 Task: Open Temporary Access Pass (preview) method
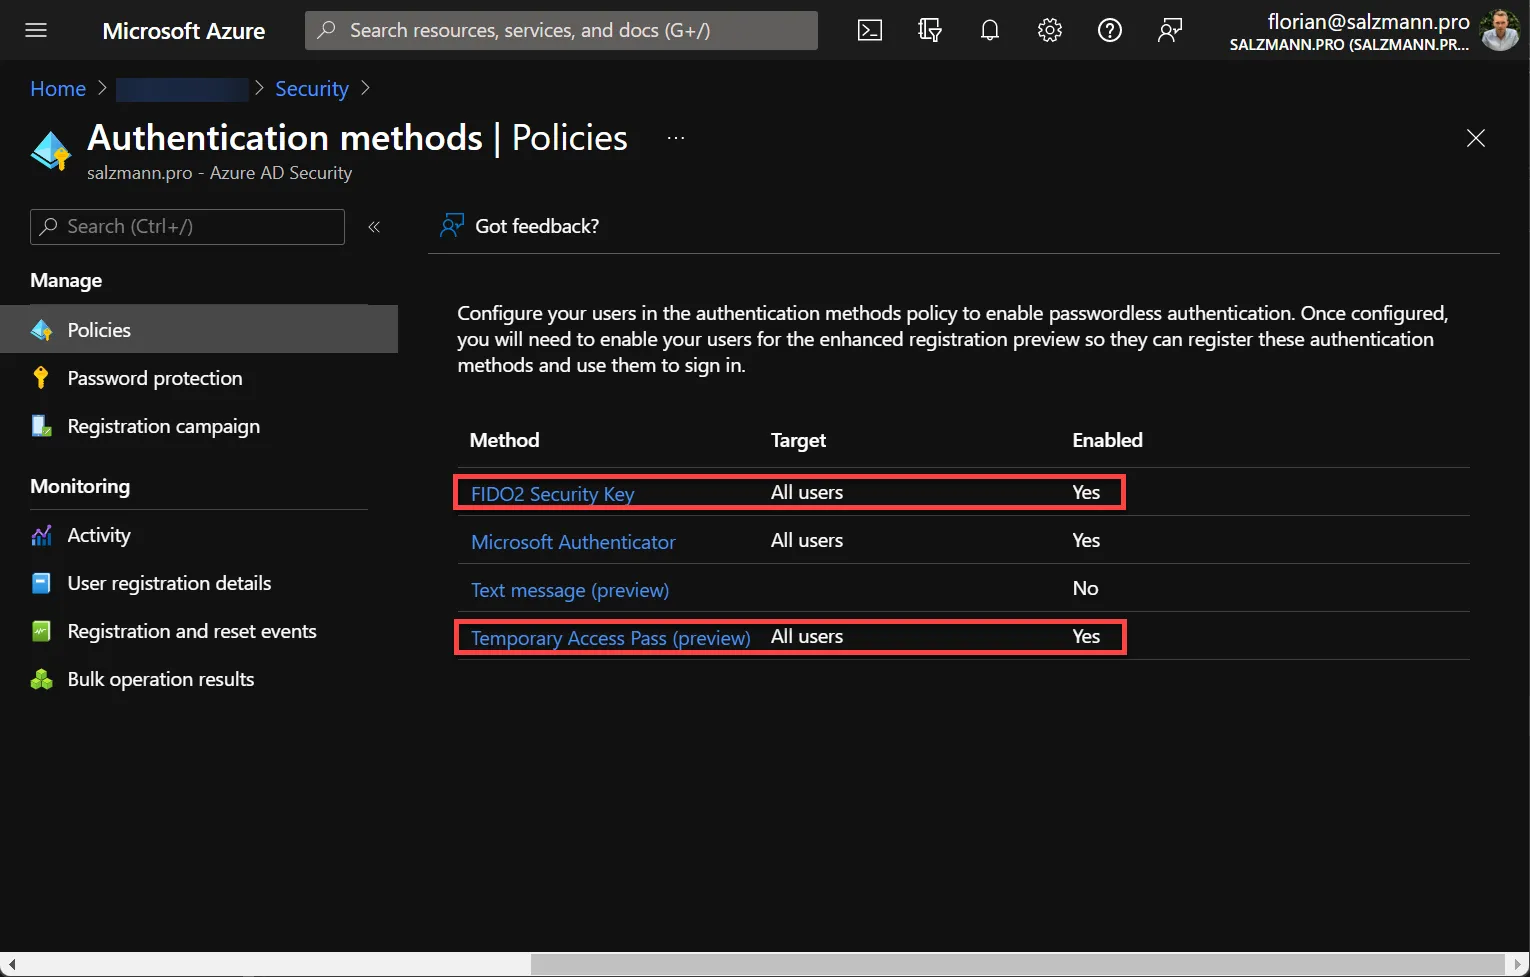(x=611, y=637)
